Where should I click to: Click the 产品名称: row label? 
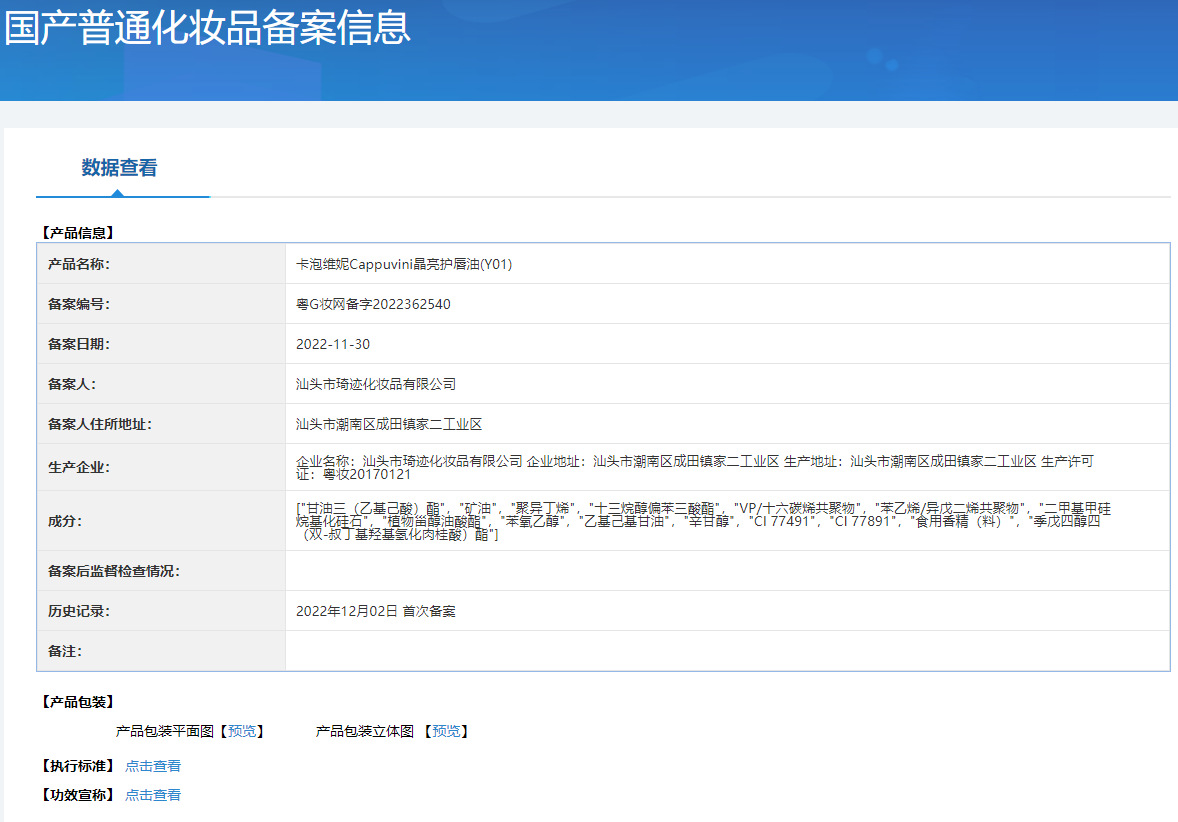[79, 264]
